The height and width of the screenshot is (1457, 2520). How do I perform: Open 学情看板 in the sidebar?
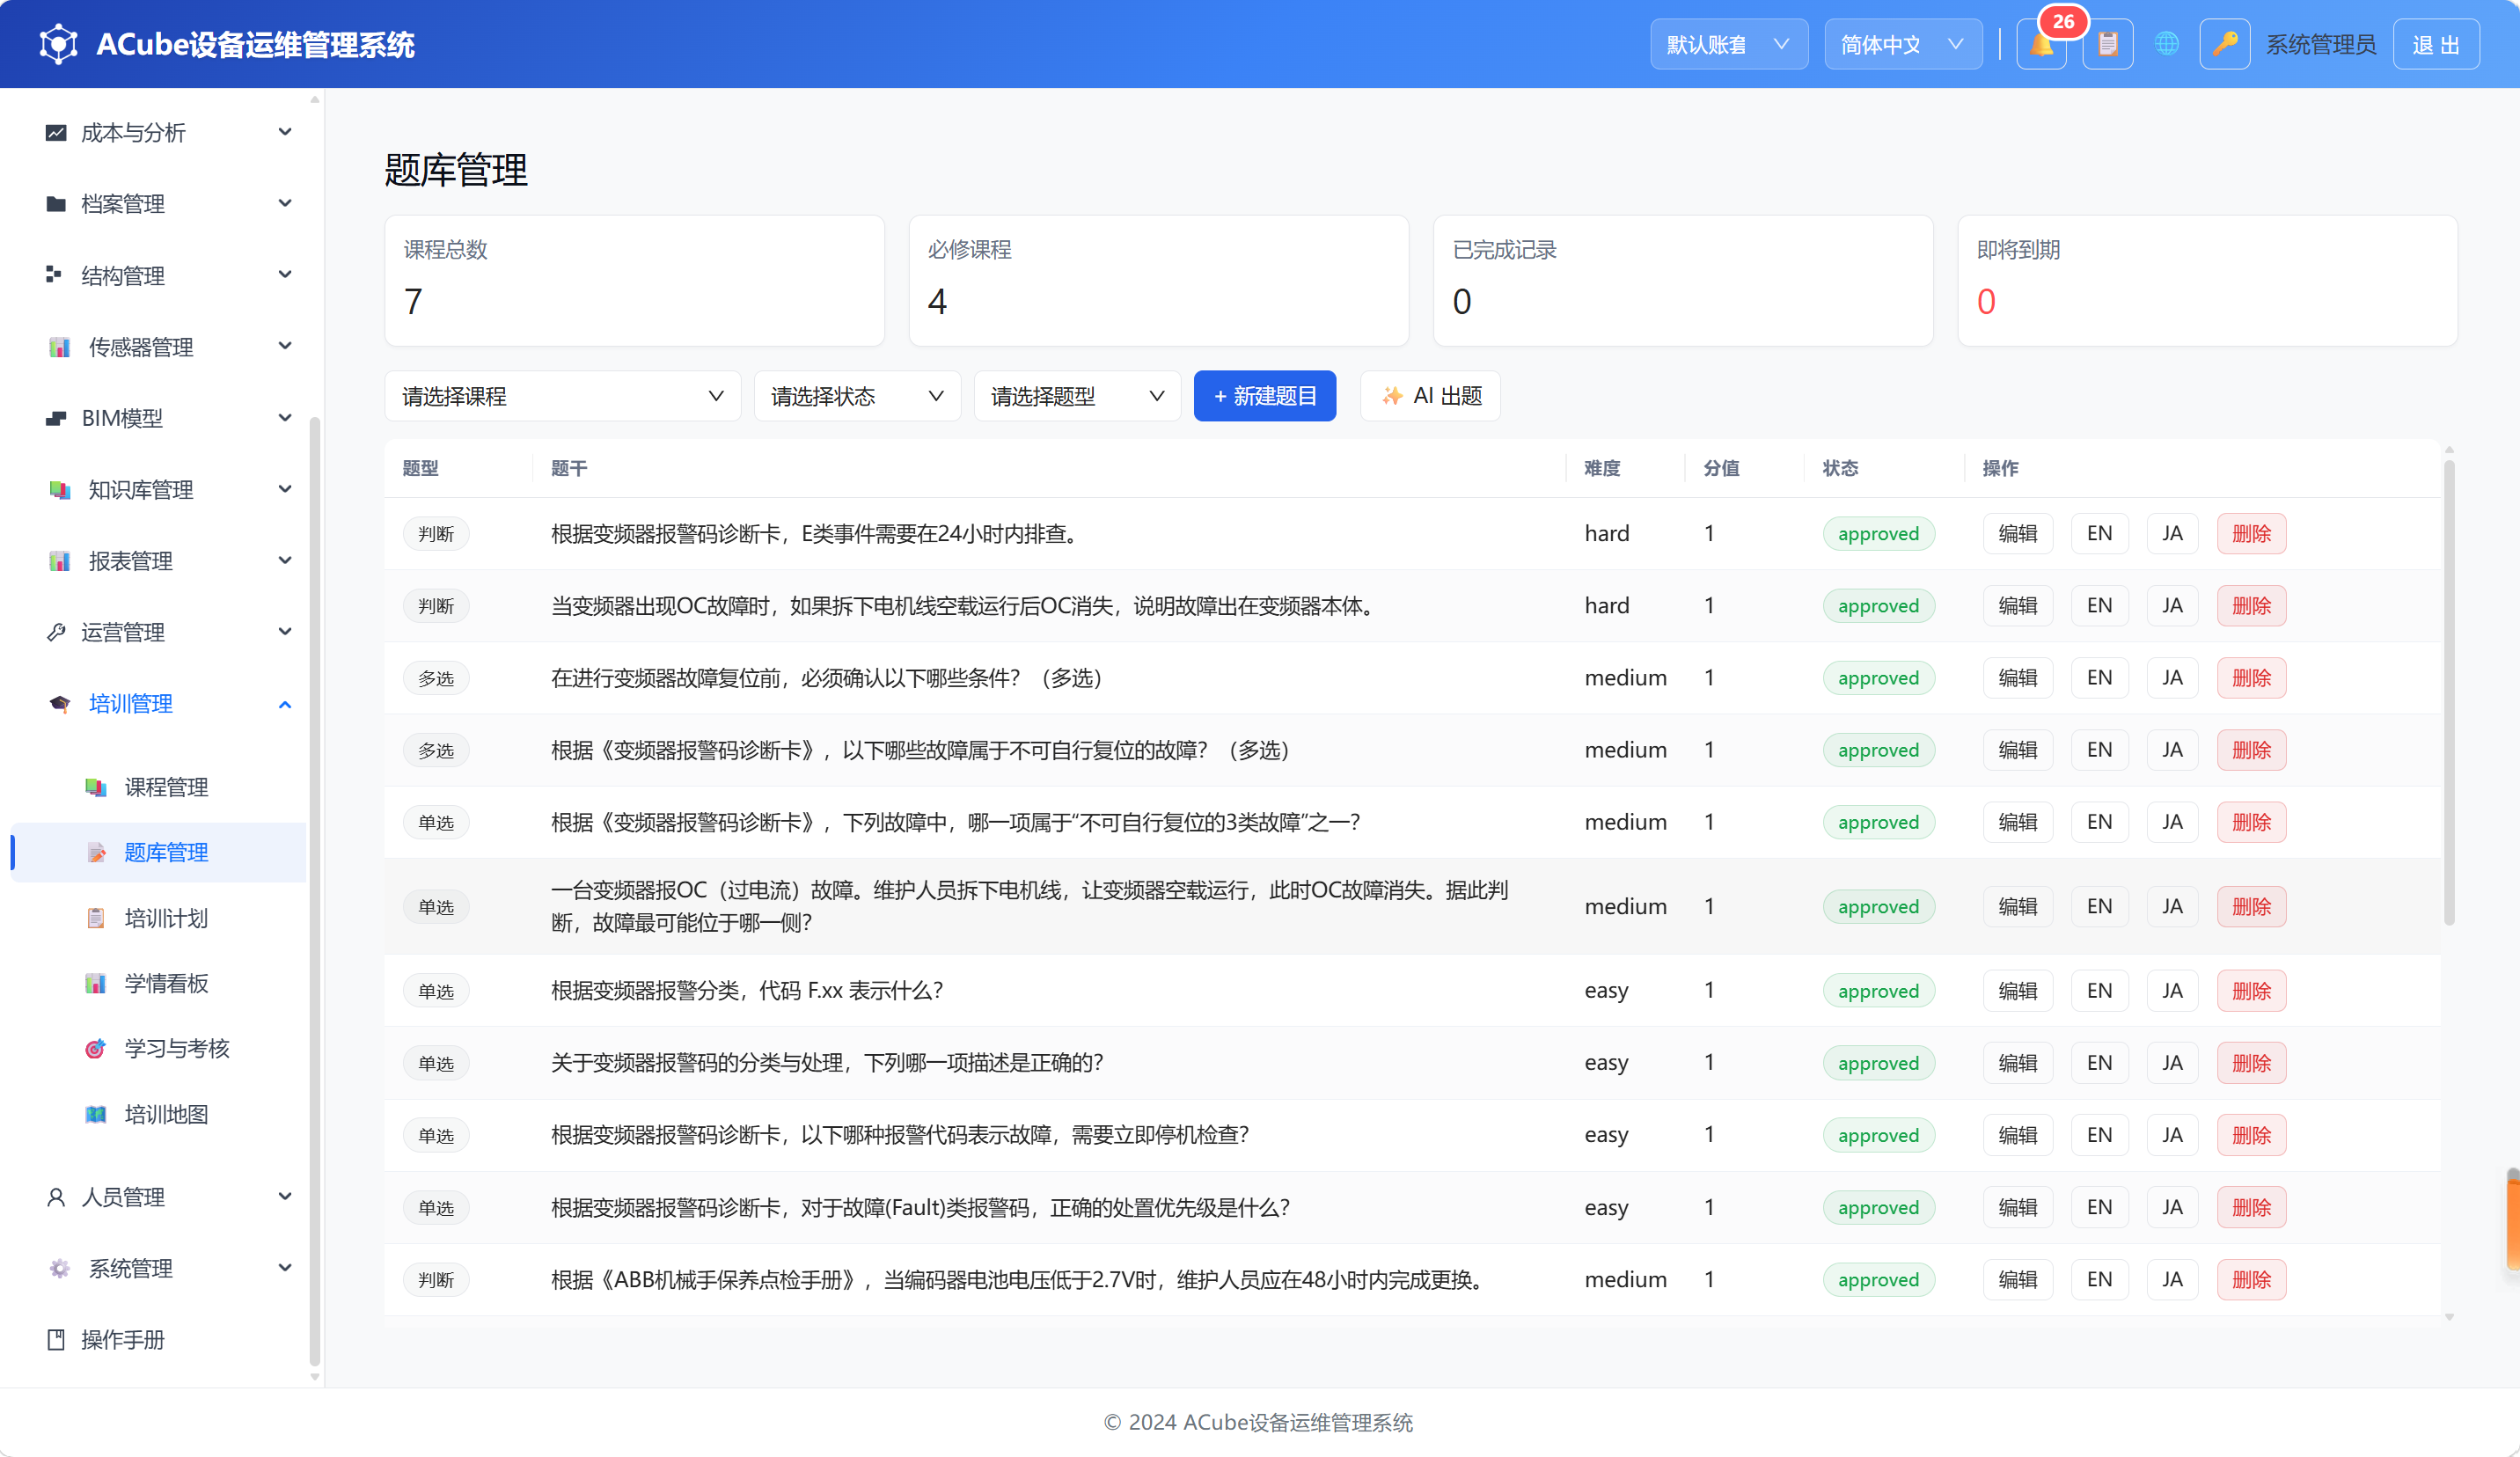[x=158, y=983]
